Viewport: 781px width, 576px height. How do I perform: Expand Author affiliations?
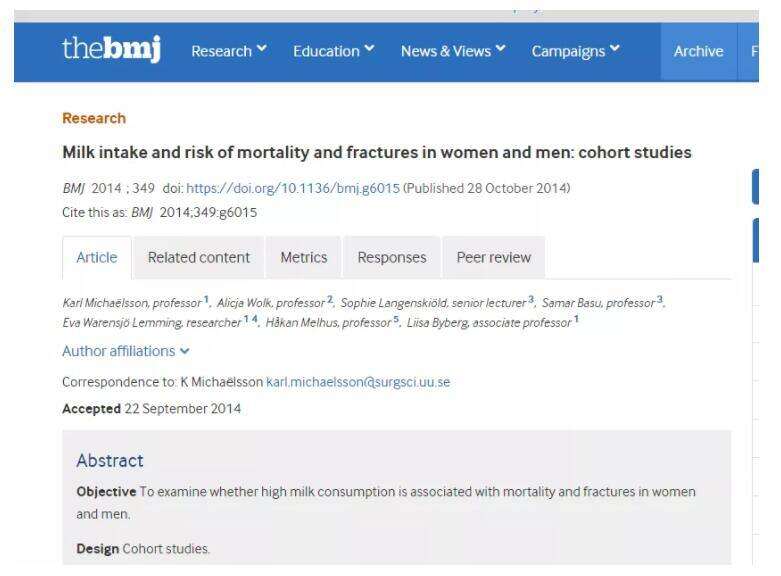click(x=125, y=351)
